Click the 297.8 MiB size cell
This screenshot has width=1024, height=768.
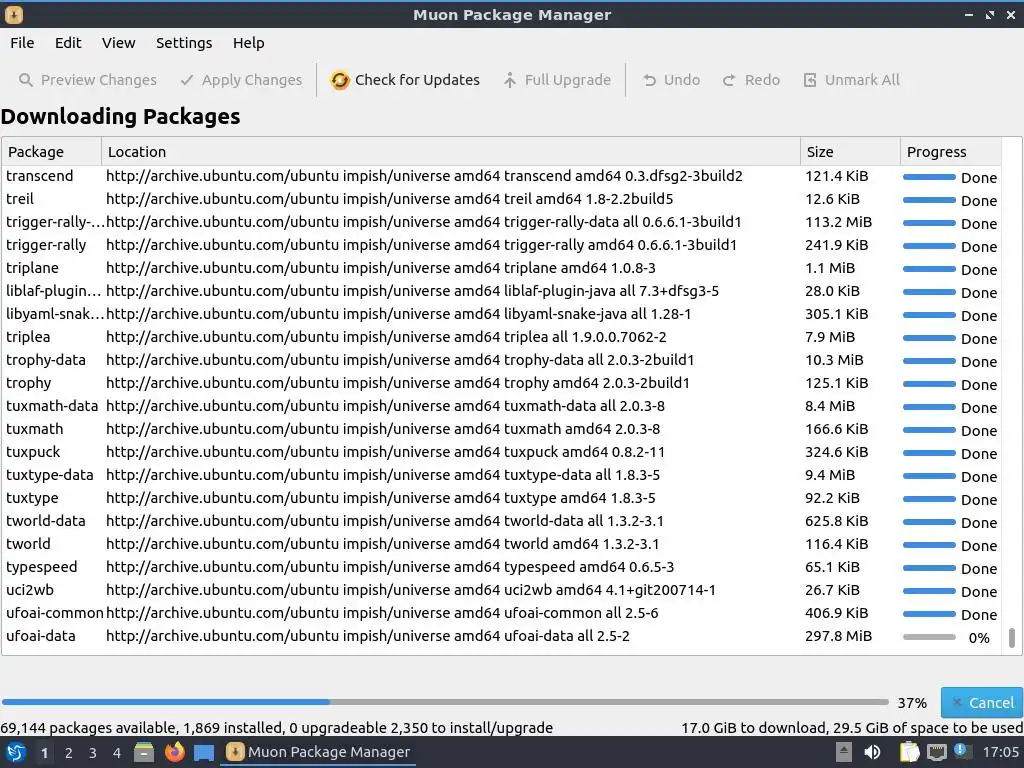click(839, 636)
